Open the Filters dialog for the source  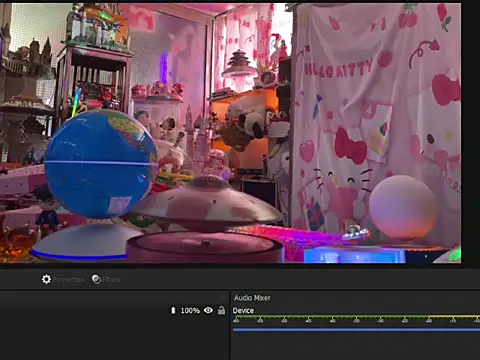[106, 279]
